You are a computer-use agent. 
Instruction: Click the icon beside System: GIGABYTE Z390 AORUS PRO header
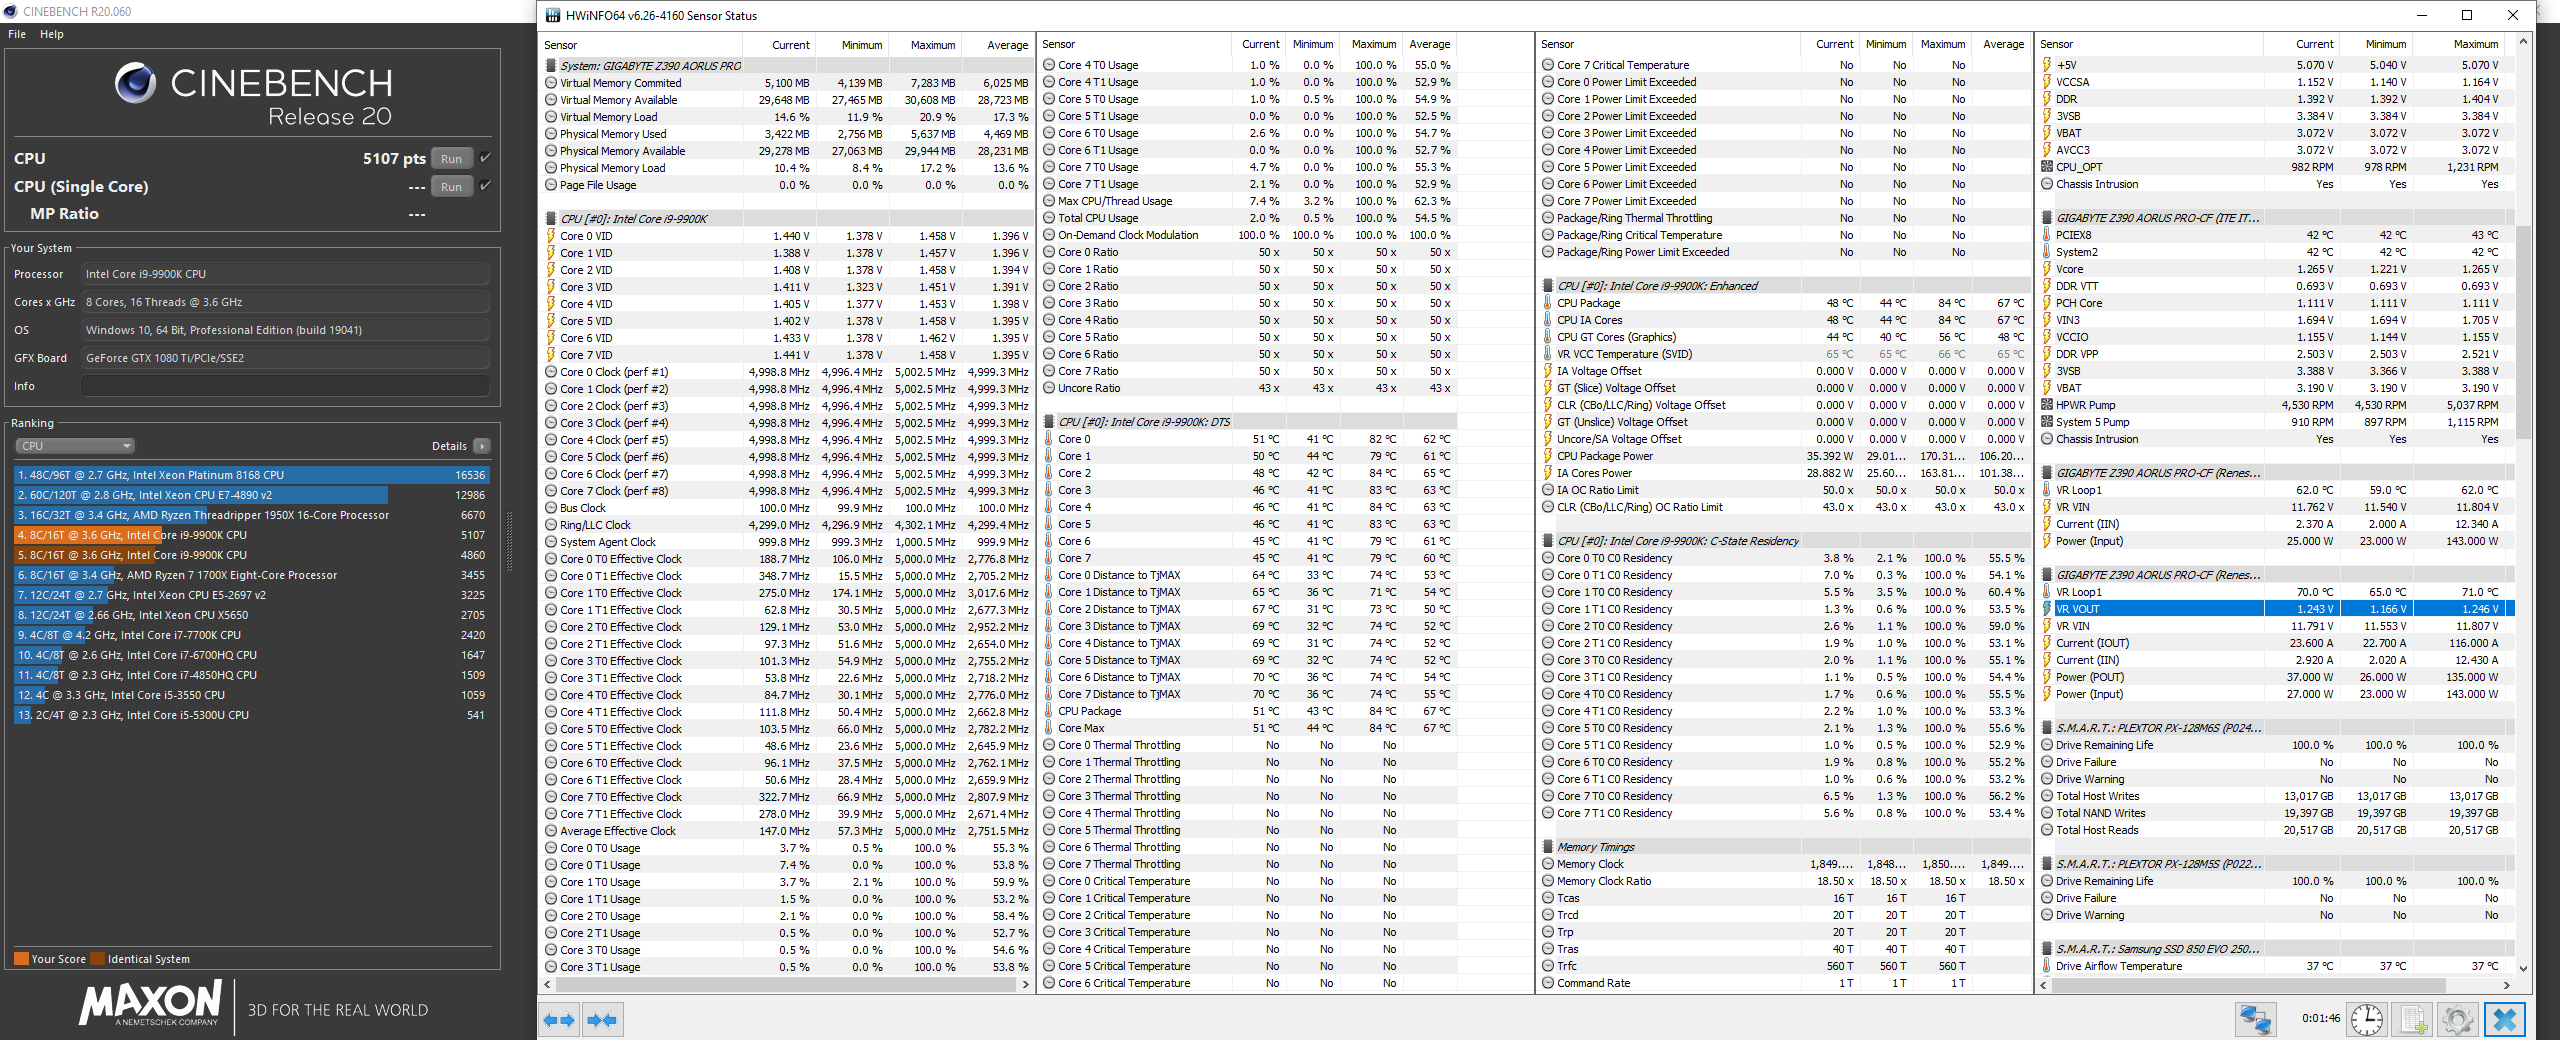550,66
